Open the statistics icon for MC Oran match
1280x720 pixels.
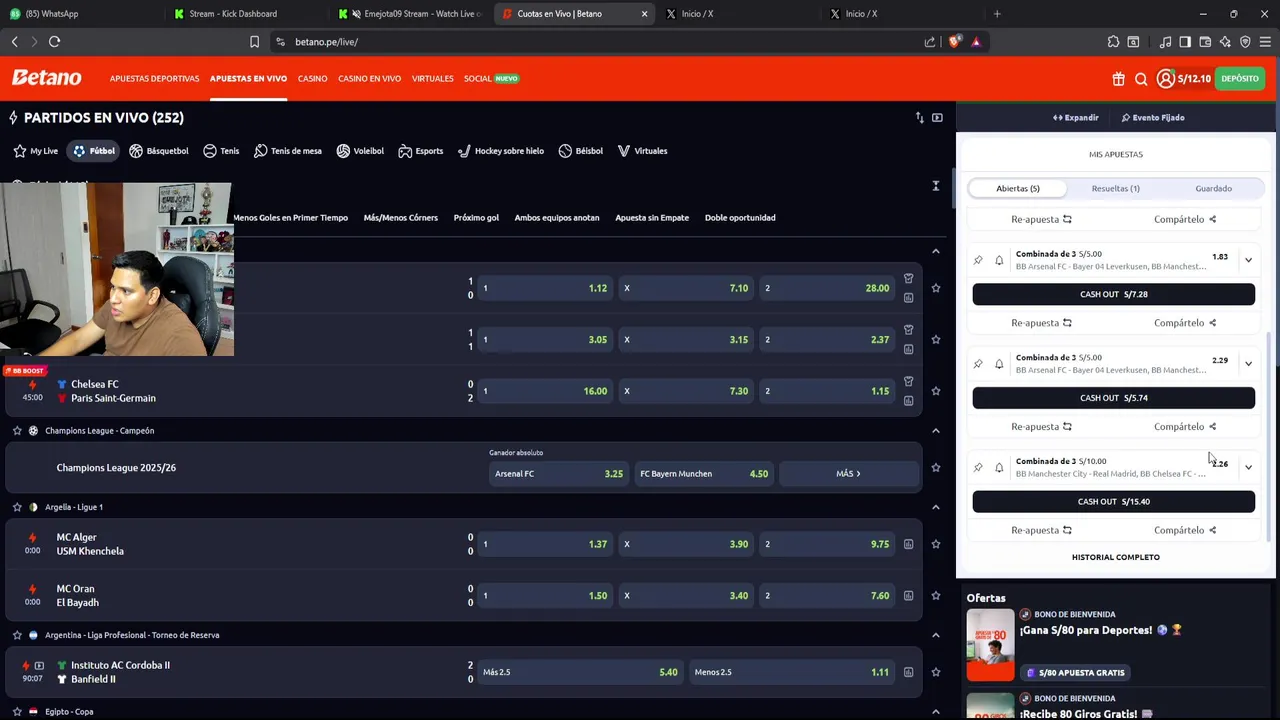908,596
